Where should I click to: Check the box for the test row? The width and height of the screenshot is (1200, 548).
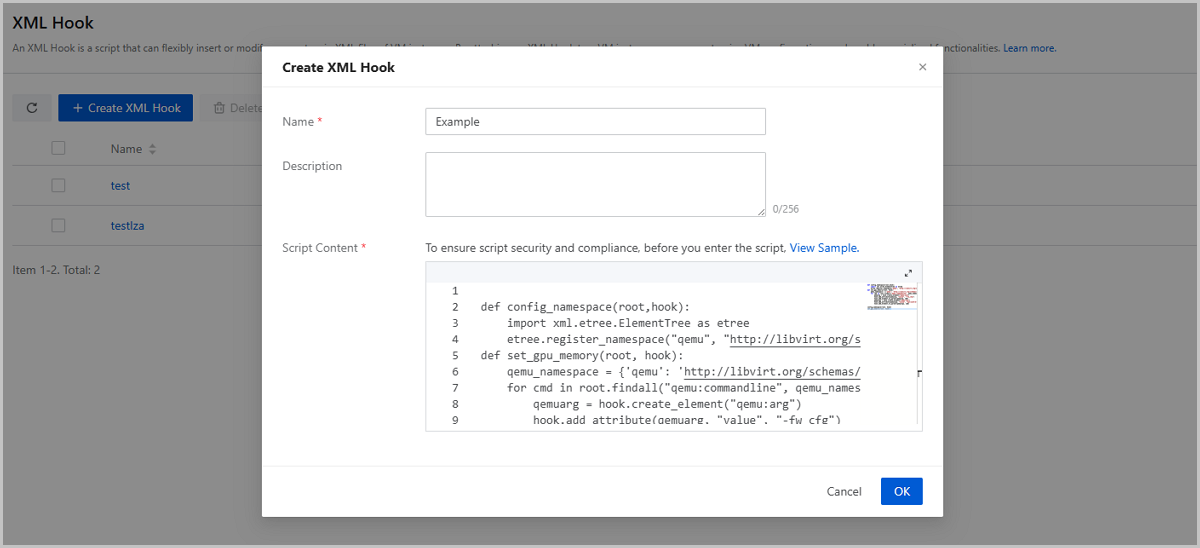[58, 186]
